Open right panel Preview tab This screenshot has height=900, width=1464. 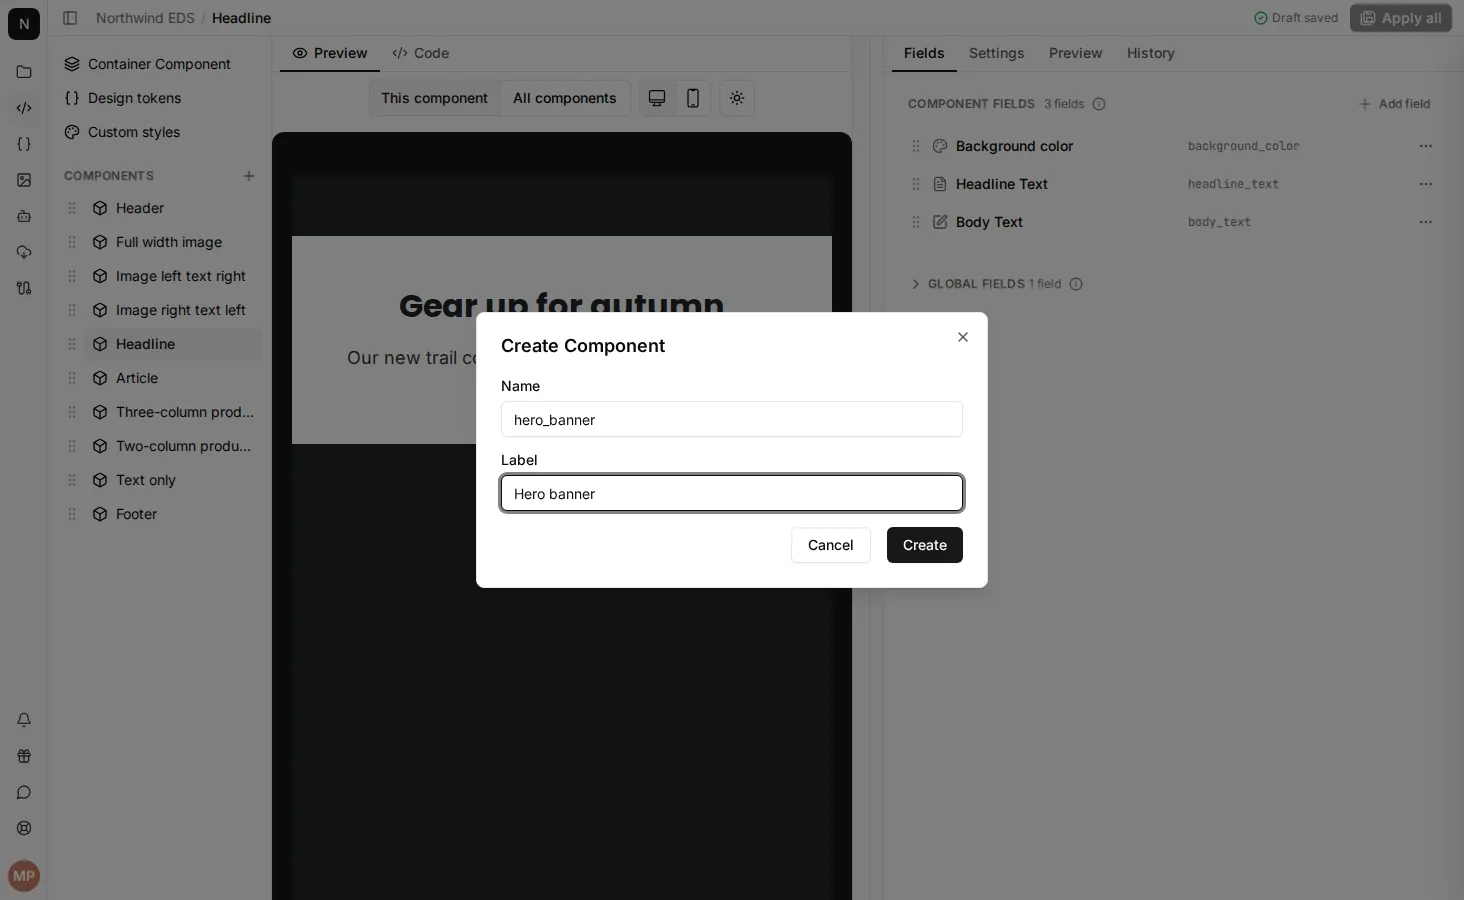coord(1075,53)
